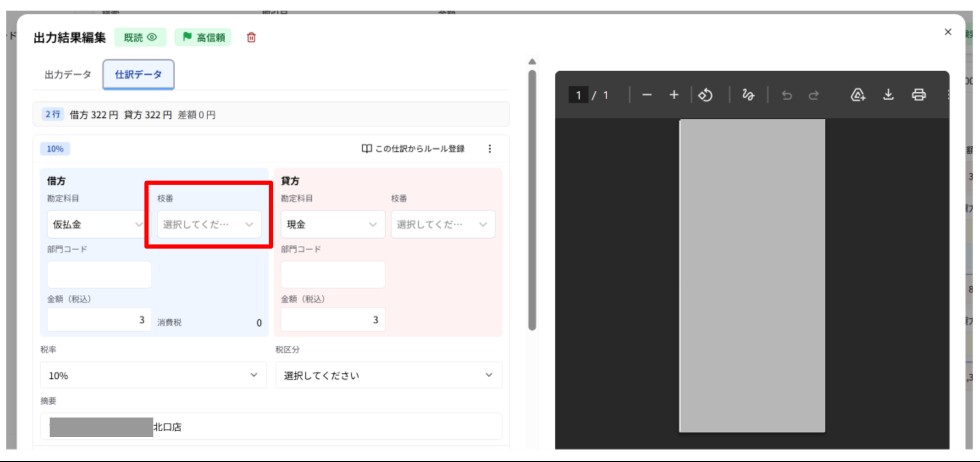Select the PDF draw annotation tool
Image resolution: width=980 pixels, height=462 pixels.
[x=748, y=95]
